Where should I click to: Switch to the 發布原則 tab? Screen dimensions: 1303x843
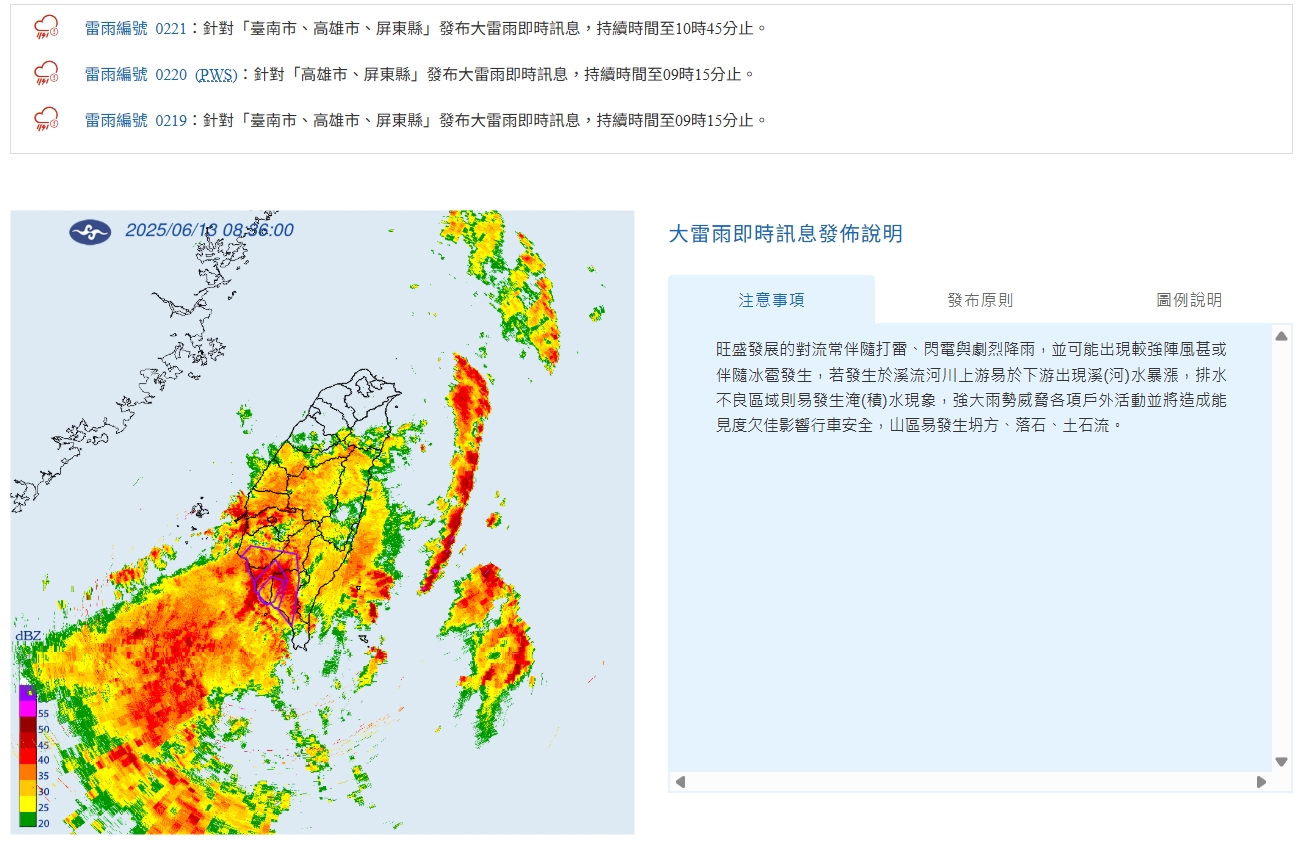pos(980,300)
